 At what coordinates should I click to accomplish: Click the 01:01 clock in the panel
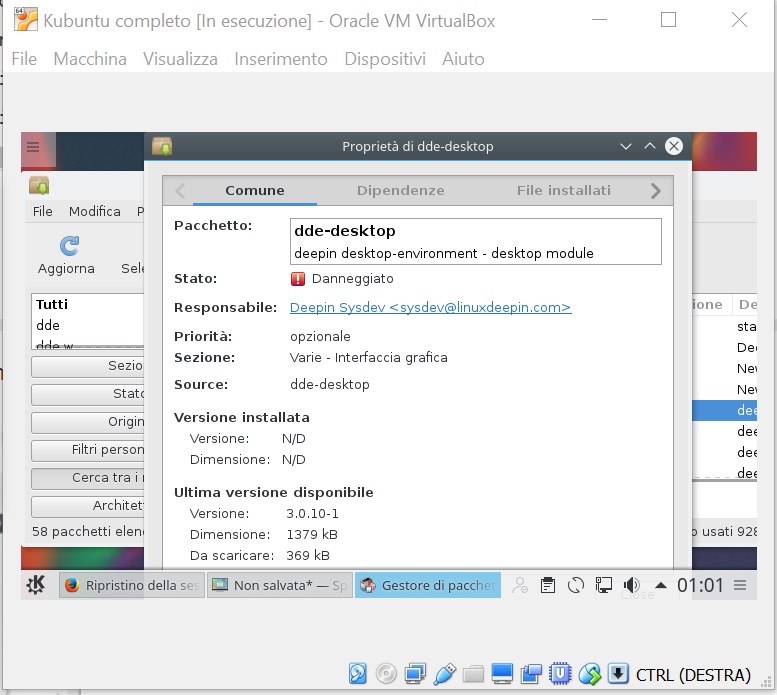click(x=700, y=586)
